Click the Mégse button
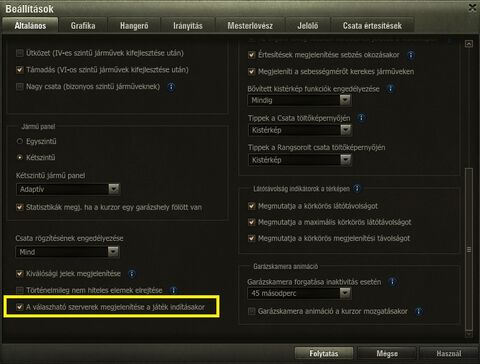Screen dimensions: 480x364 tap(387, 353)
